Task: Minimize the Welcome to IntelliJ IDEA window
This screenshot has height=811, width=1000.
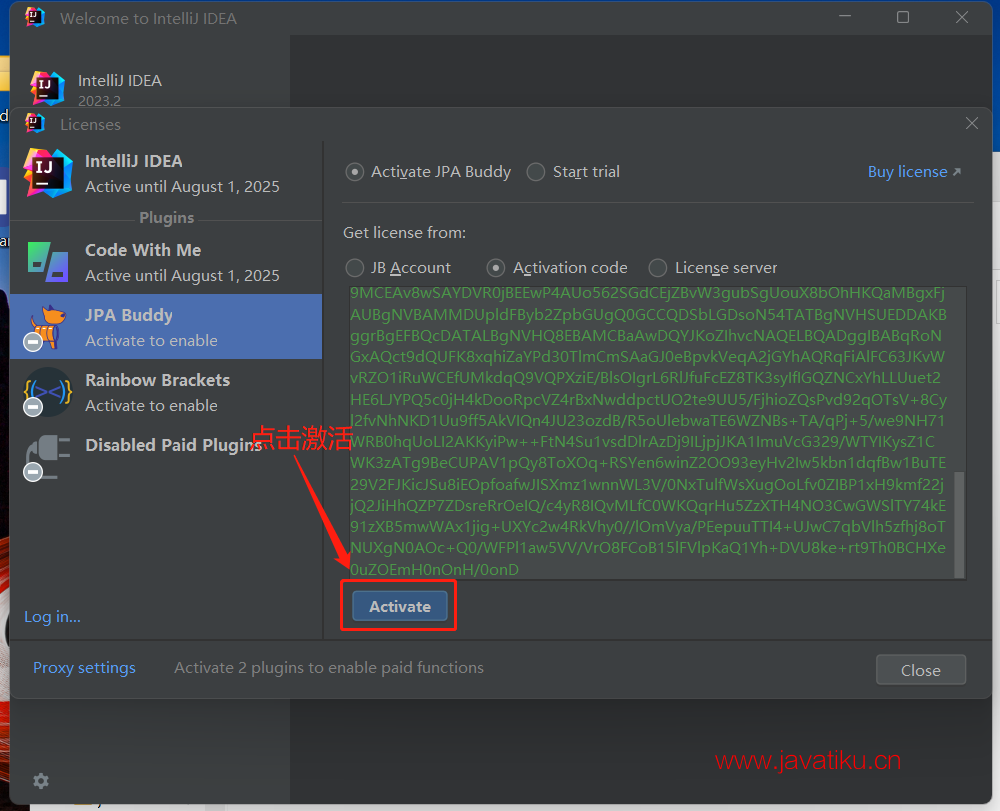Action: (845, 17)
